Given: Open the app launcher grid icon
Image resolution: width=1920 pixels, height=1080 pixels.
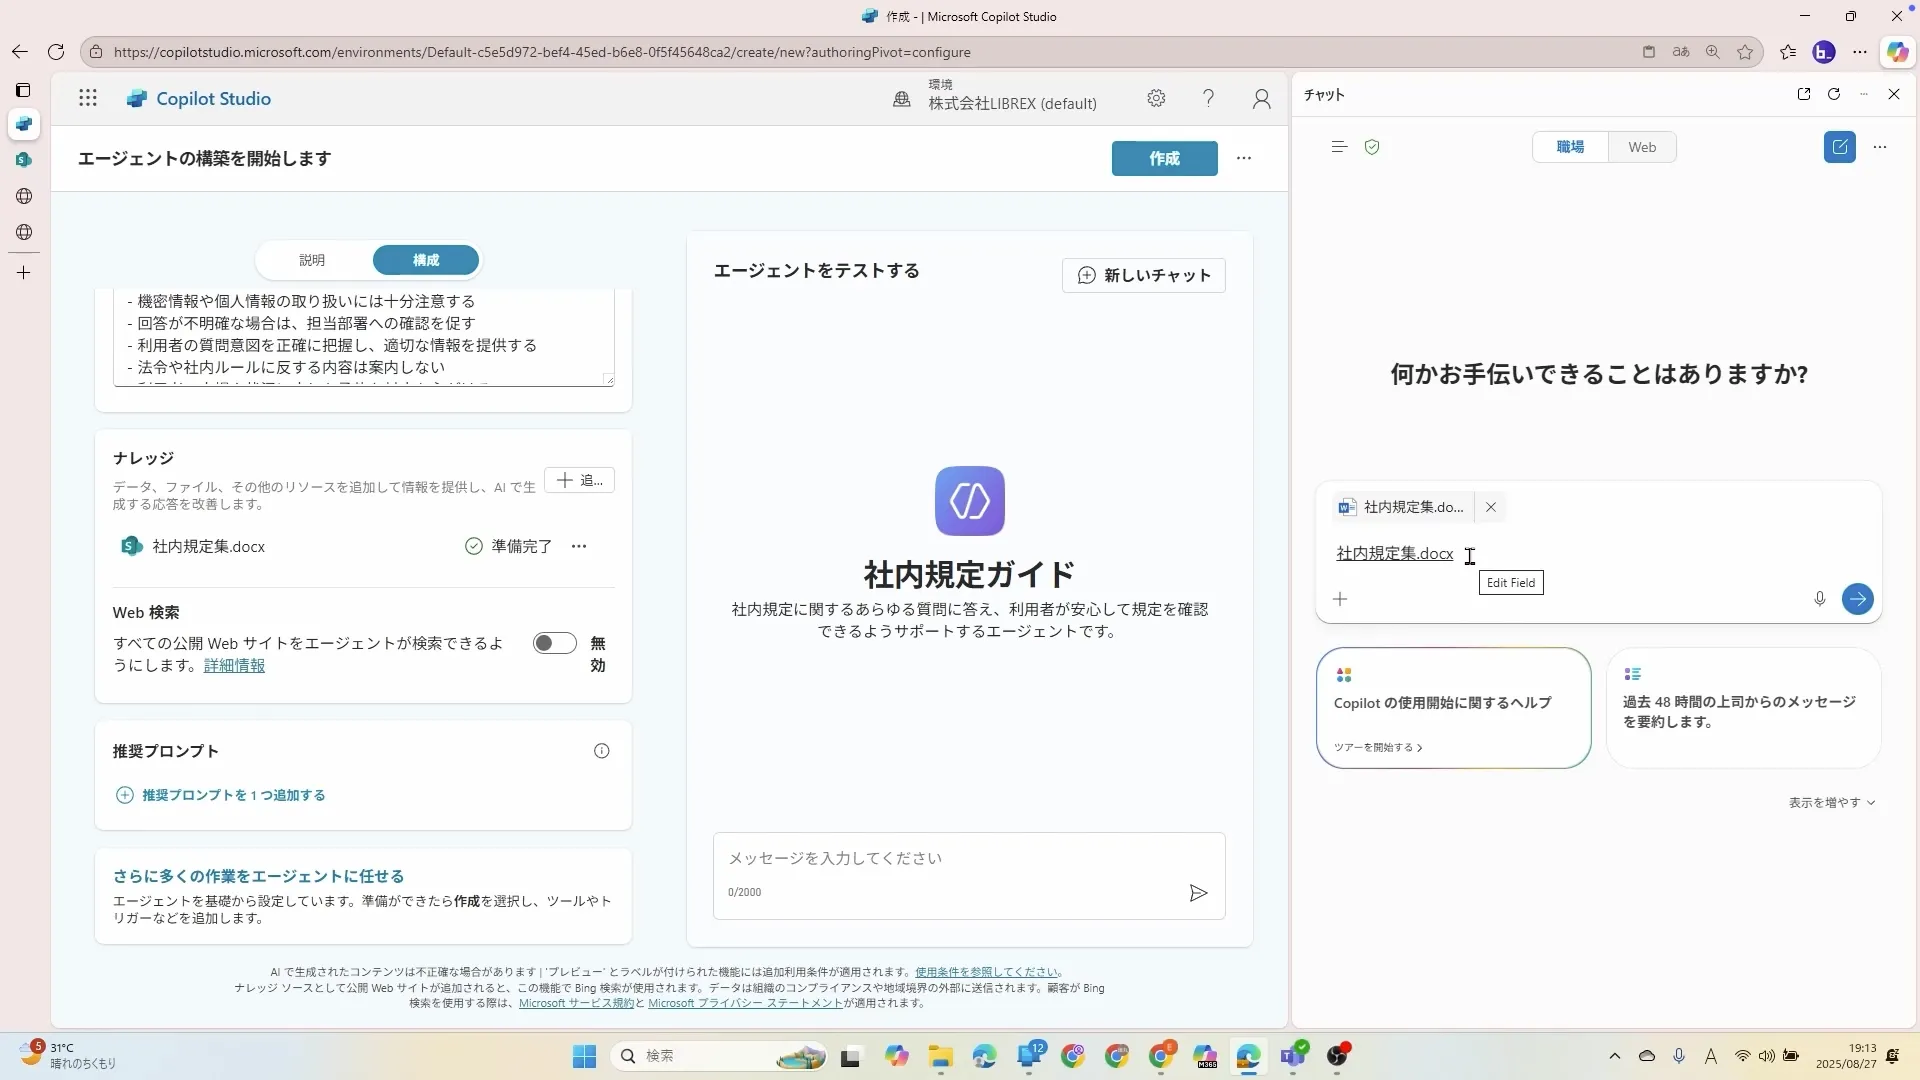Looking at the screenshot, I should [88, 98].
